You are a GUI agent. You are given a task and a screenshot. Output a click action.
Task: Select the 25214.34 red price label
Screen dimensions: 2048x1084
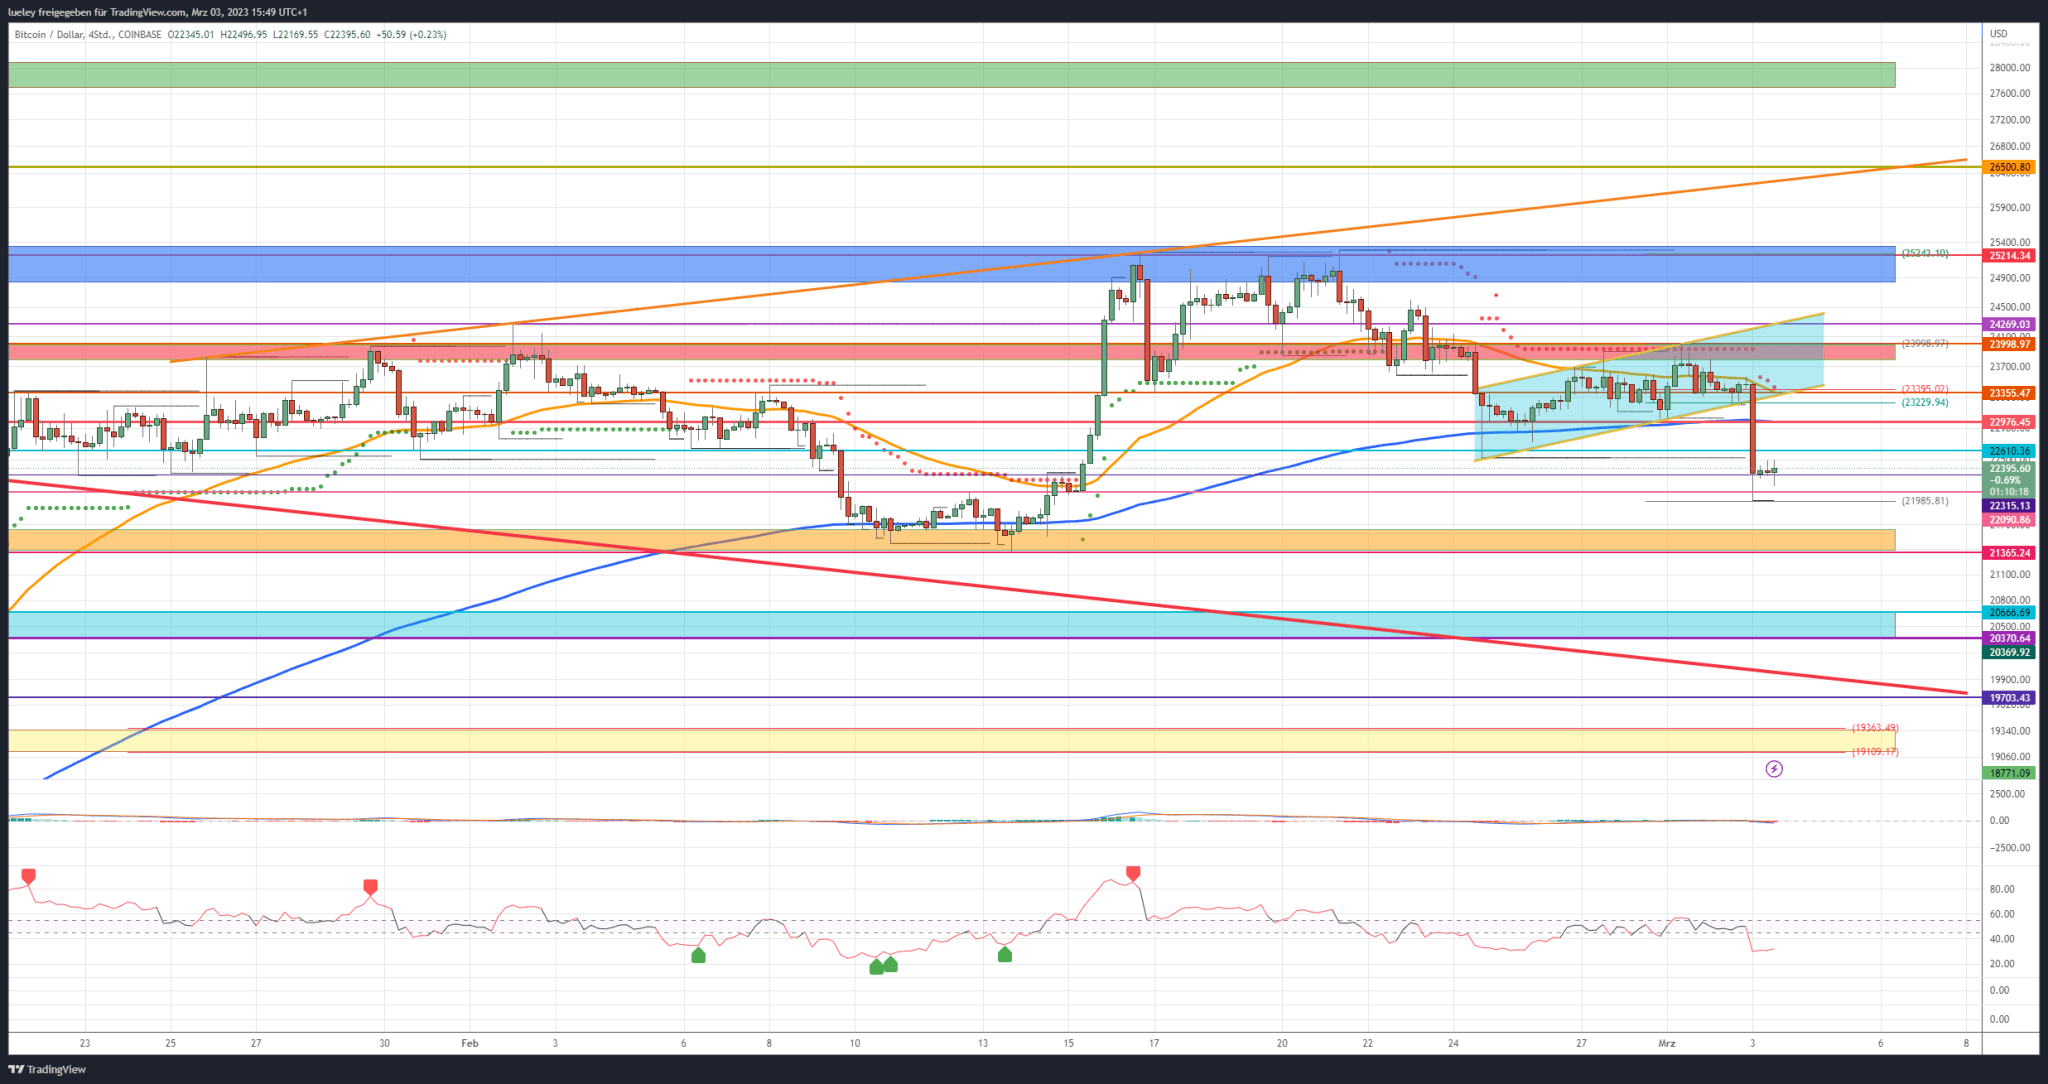click(x=2009, y=256)
